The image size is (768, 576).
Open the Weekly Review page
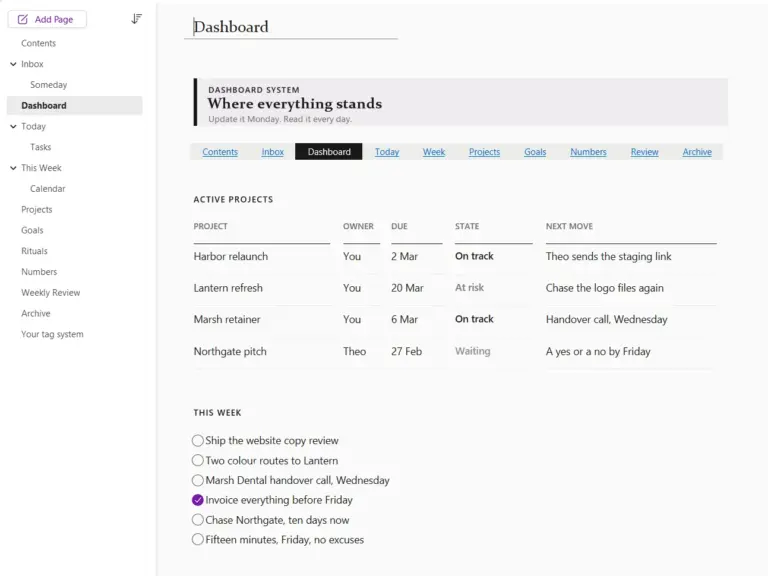[50, 292]
